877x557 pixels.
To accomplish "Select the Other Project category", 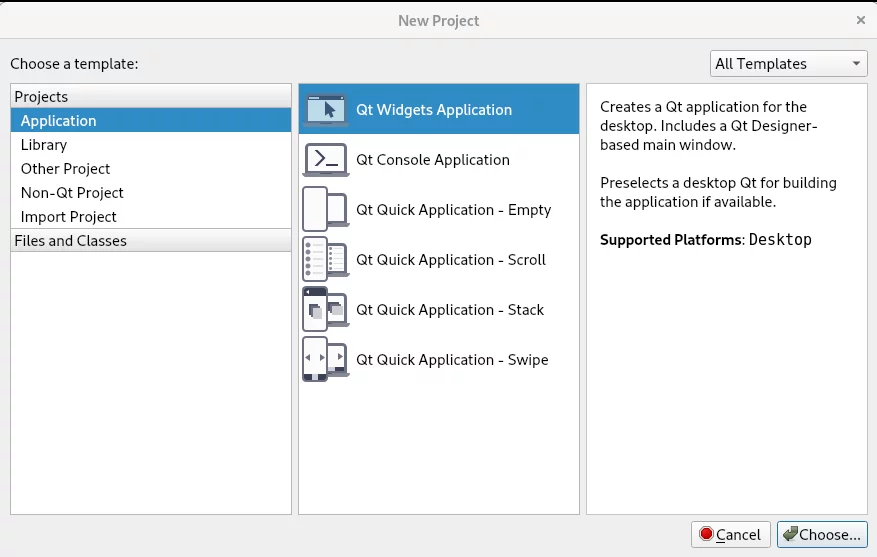I will tap(151, 168).
